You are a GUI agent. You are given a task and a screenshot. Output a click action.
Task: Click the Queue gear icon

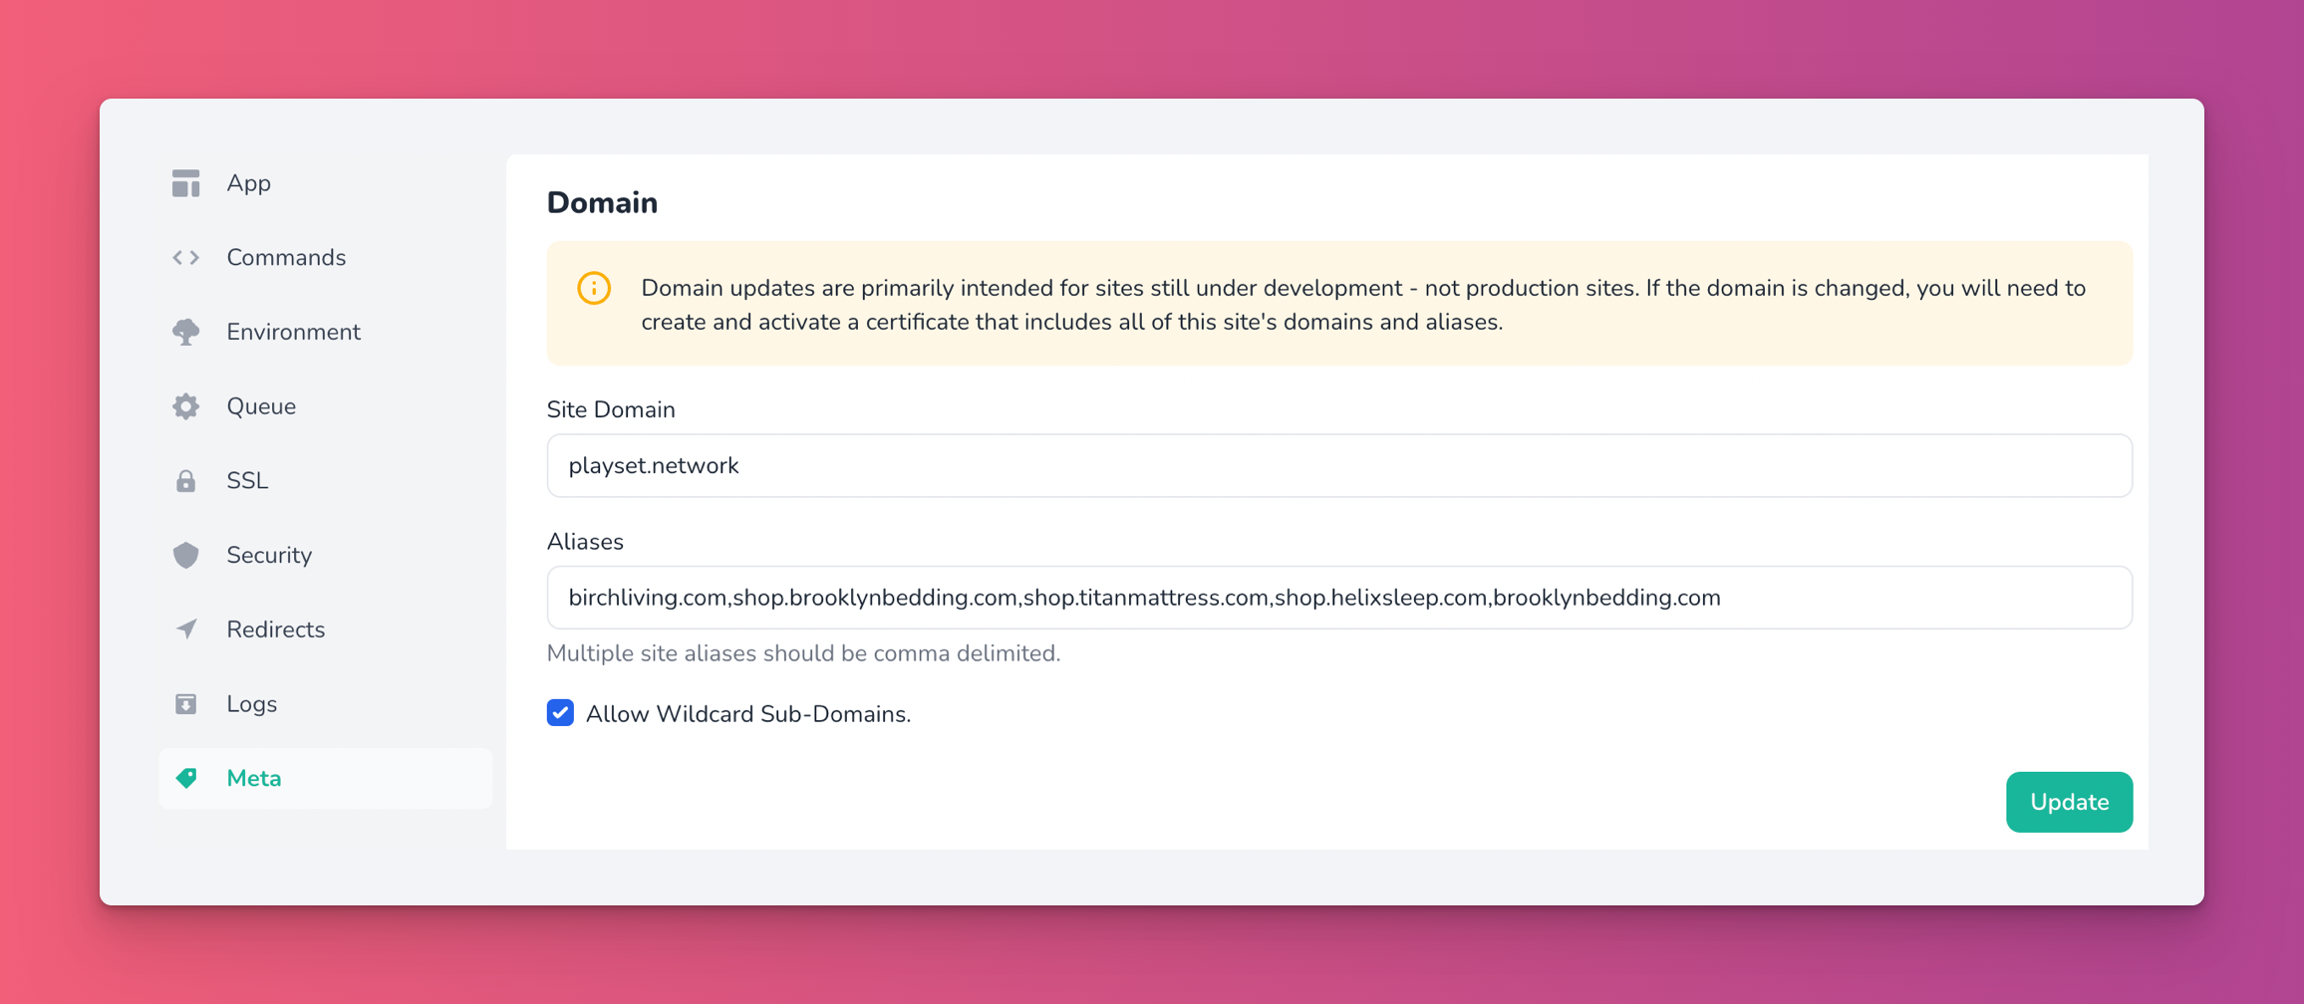pyautogui.click(x=186, y=406)
